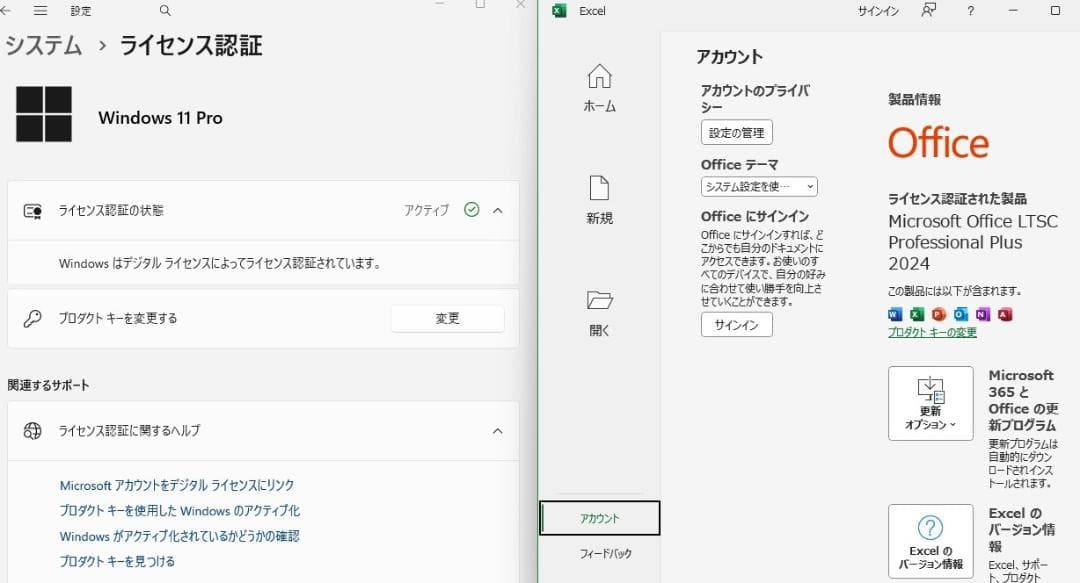Click the ライセンス認証された製品 label
The image size is (1080, 583).
click(x=957, y=198)
